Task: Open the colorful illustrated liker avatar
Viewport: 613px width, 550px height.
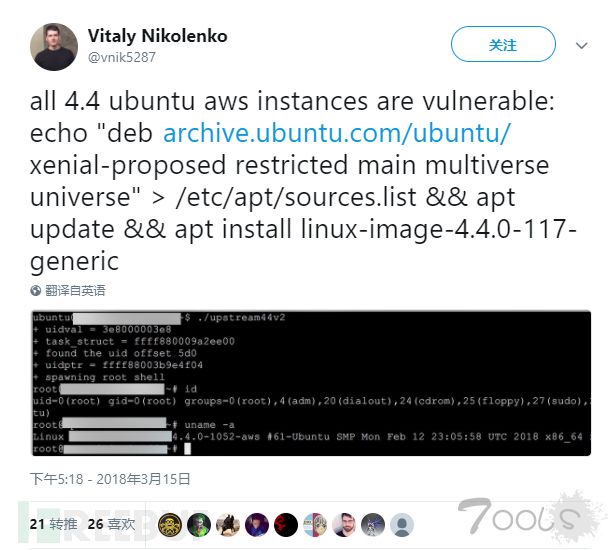Action: click(315, 525)
